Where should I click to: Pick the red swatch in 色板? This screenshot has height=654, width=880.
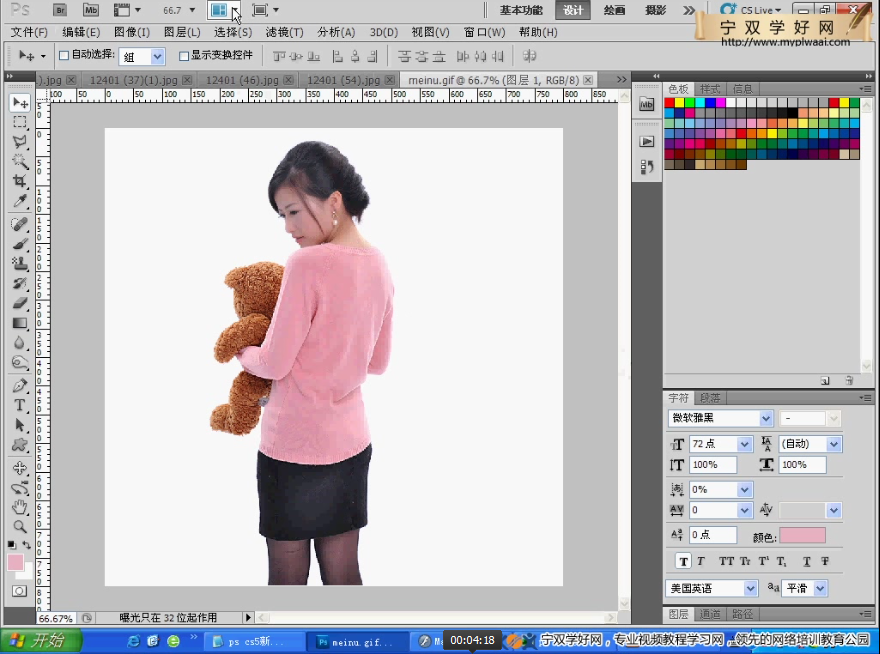[669, 103]
